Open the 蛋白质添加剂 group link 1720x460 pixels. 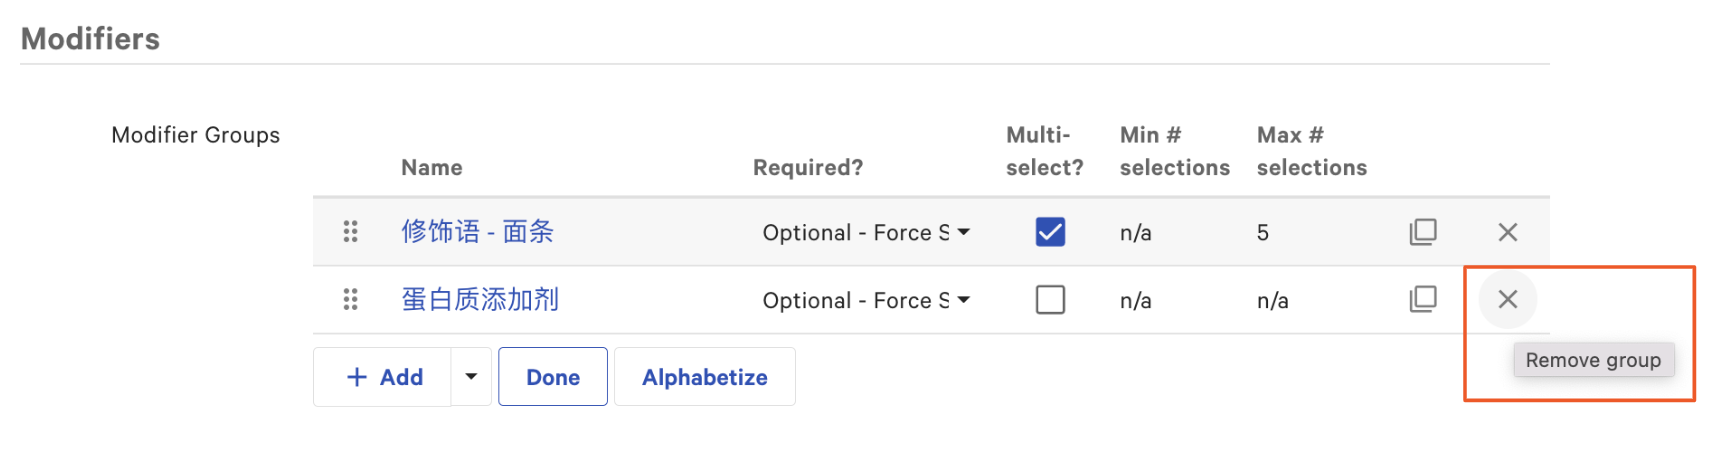480,299
